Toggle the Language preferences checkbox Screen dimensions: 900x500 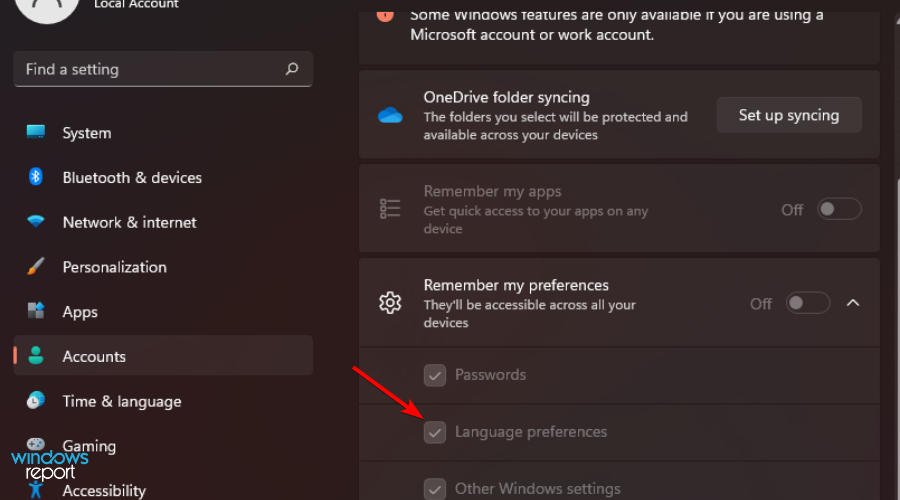435,432
